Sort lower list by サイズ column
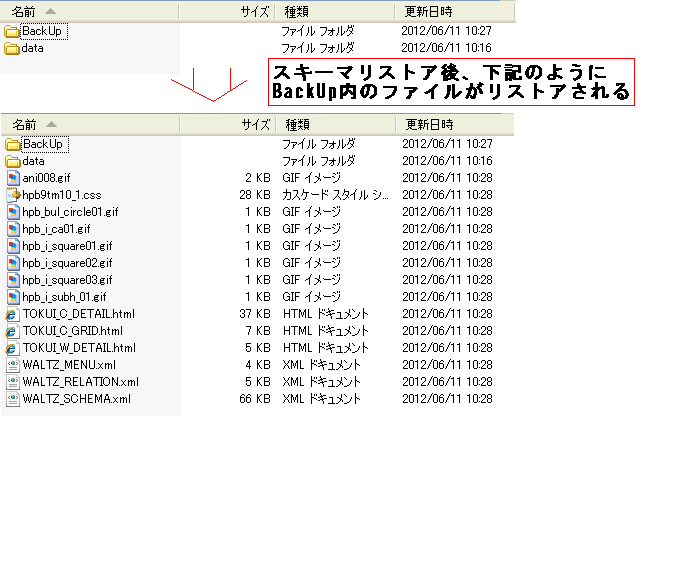Screen dimensions: 681x586 pos(257,125)
